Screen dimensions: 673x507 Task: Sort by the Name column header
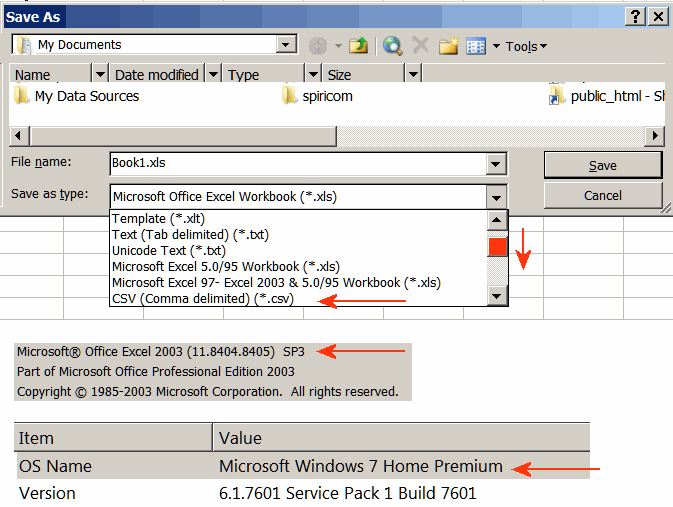(x=51, y=74)
